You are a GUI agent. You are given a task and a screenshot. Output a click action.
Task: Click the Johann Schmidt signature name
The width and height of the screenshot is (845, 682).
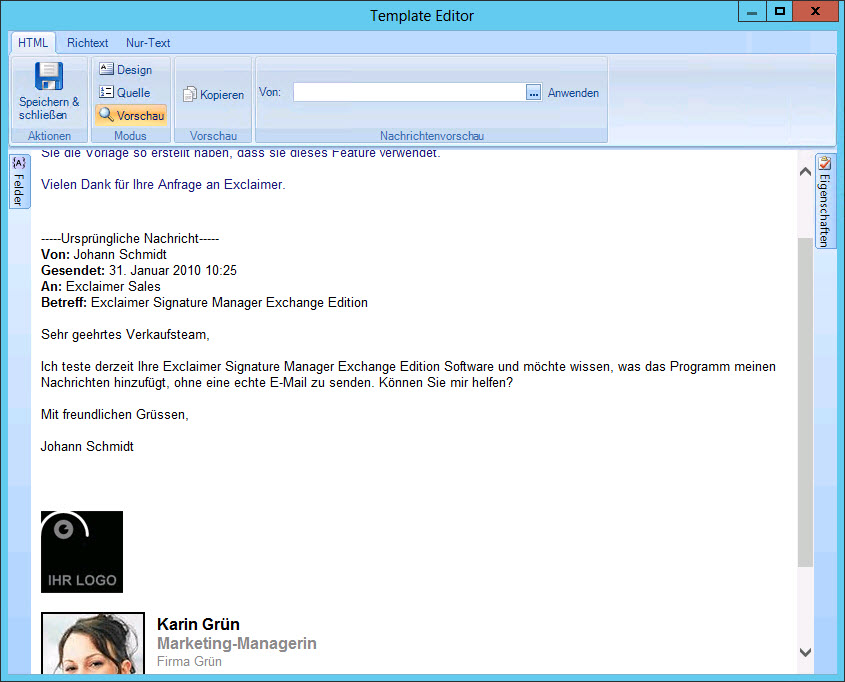(87, 447)
